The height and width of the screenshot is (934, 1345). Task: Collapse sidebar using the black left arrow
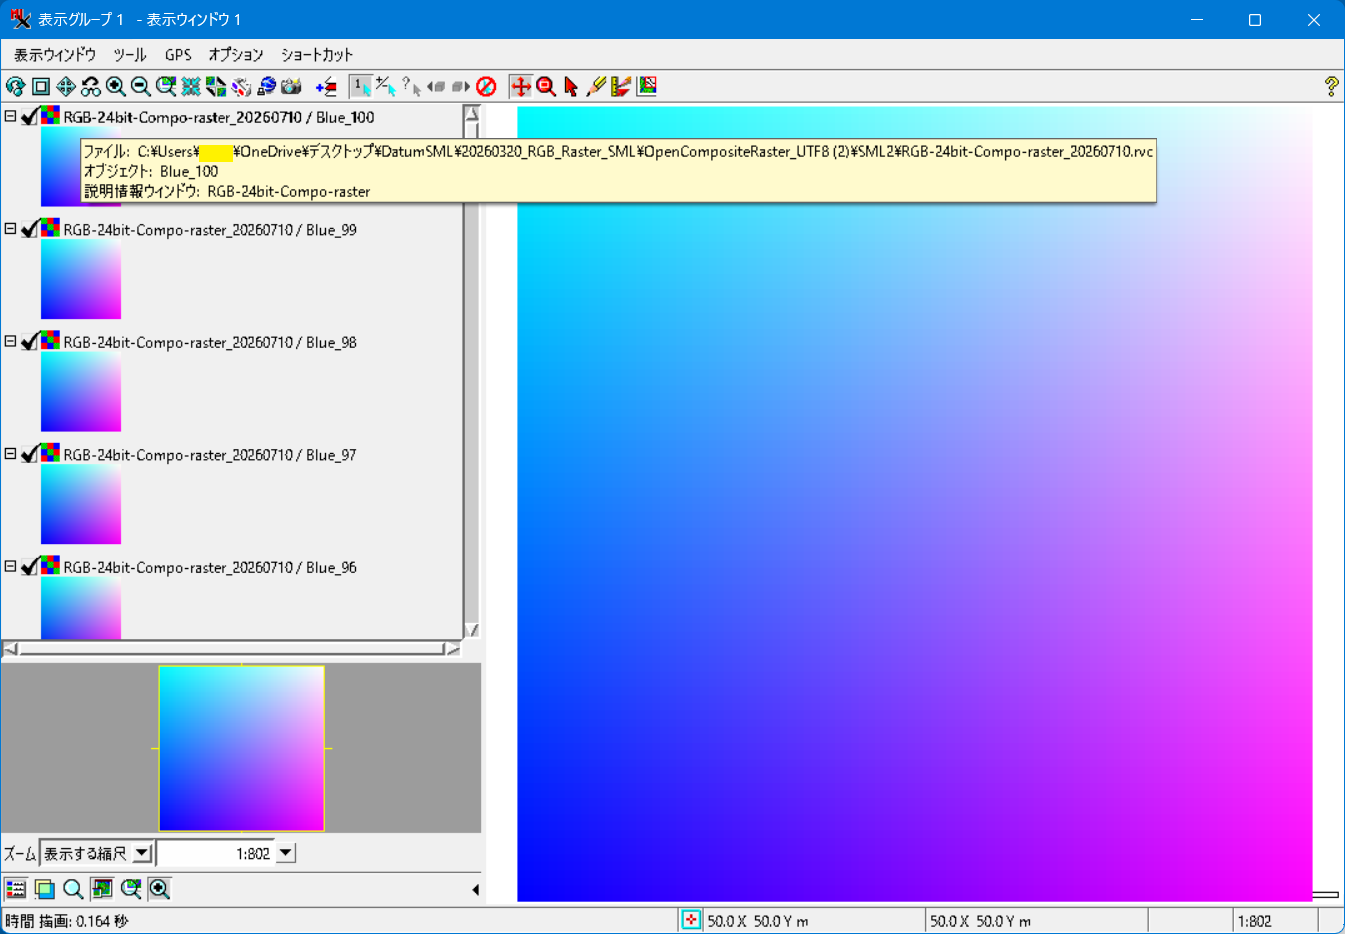coord(475,889)
